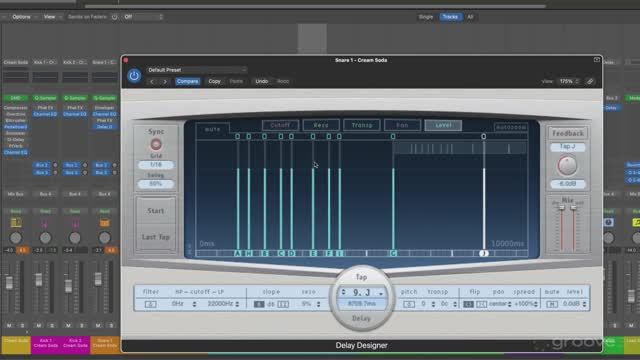Click the Feedback level knob

coord(567,166)
